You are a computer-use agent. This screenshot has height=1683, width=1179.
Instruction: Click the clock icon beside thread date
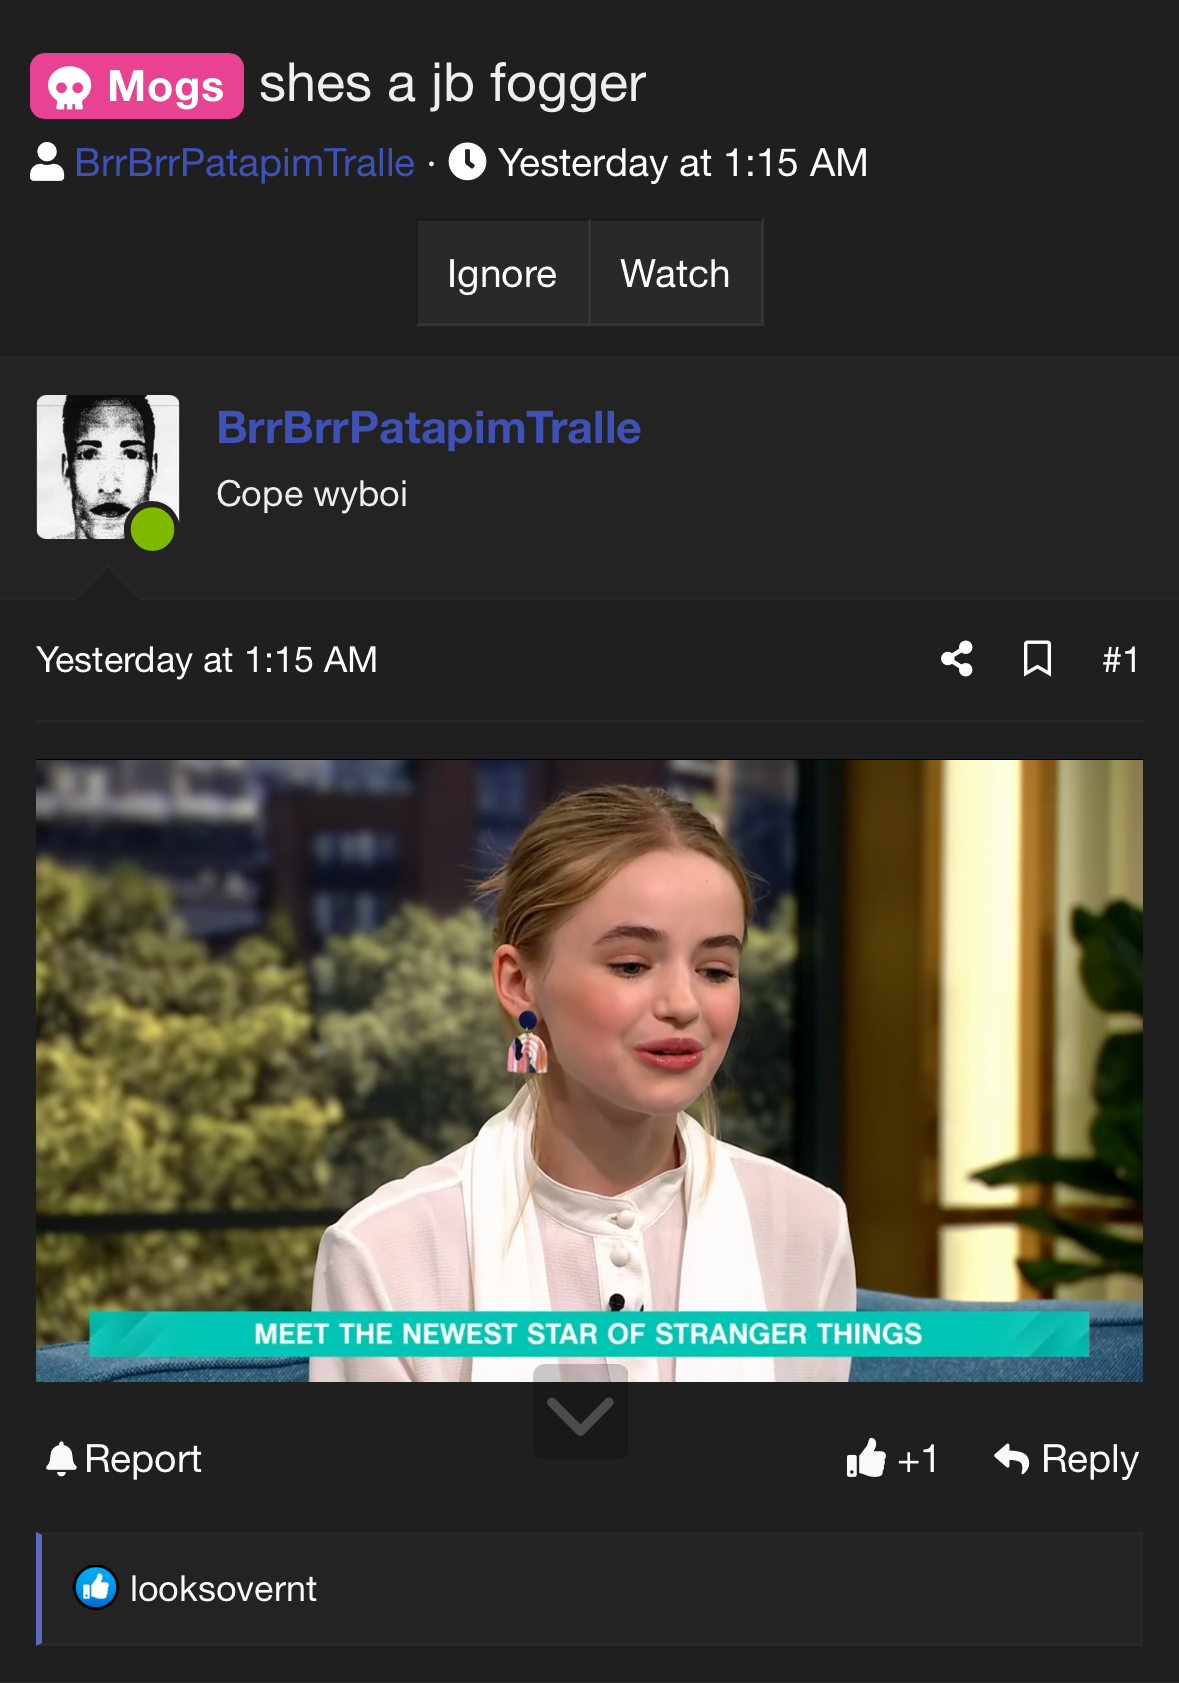click(x=467, y=162)
